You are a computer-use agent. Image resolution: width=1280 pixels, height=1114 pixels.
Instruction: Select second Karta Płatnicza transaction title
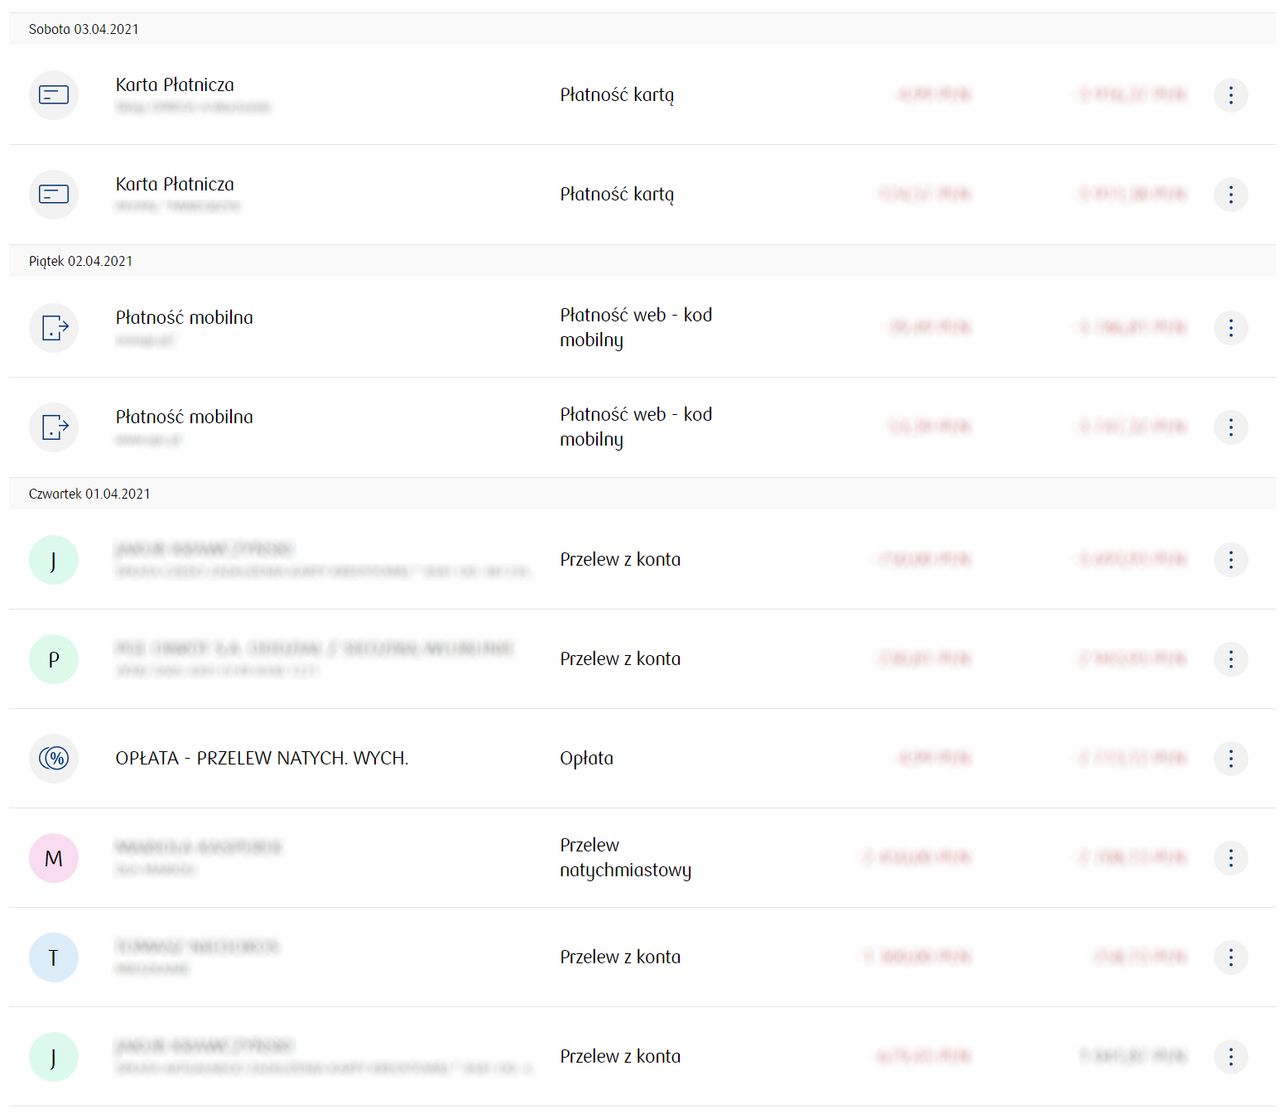(175, 185)
